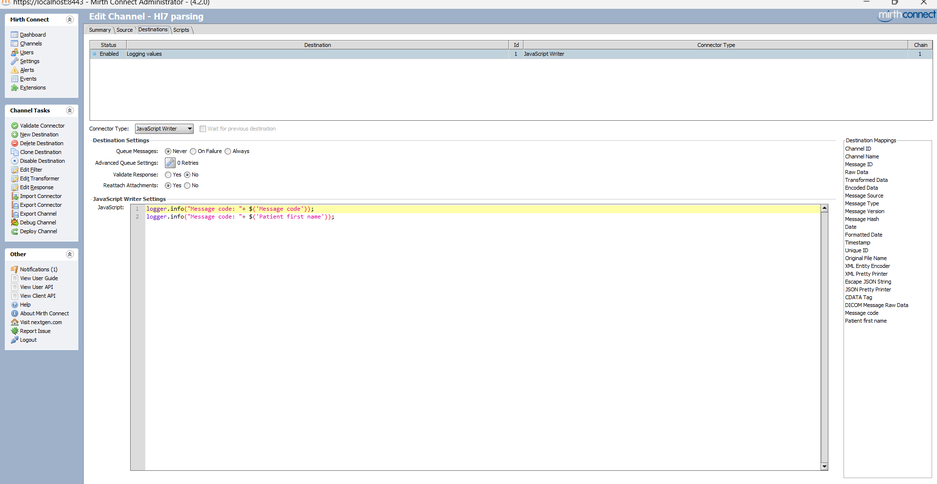
Task: Select JSON Pretty Printer mapping
Action: point(868,289)
